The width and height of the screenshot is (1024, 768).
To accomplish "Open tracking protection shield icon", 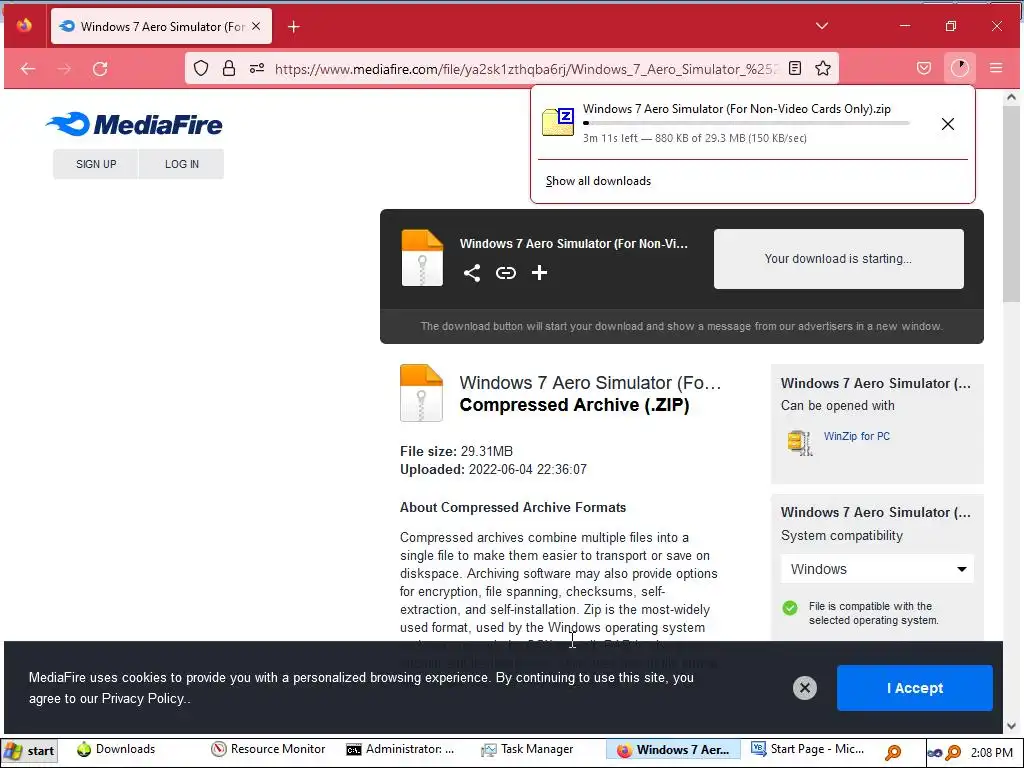I will click(201, 69).
